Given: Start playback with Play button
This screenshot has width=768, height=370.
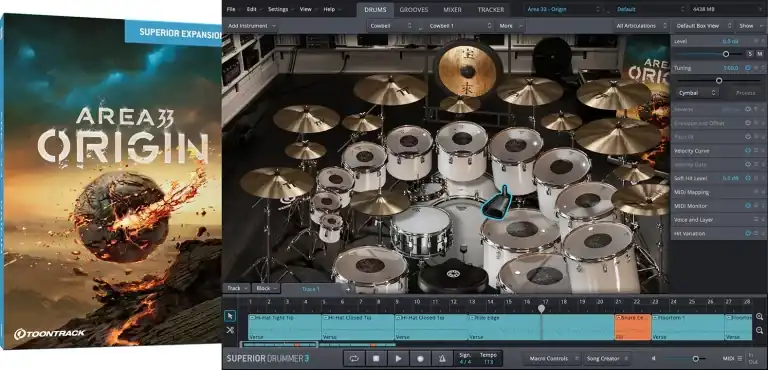Looking at the screenshot, I should (398, 359).
